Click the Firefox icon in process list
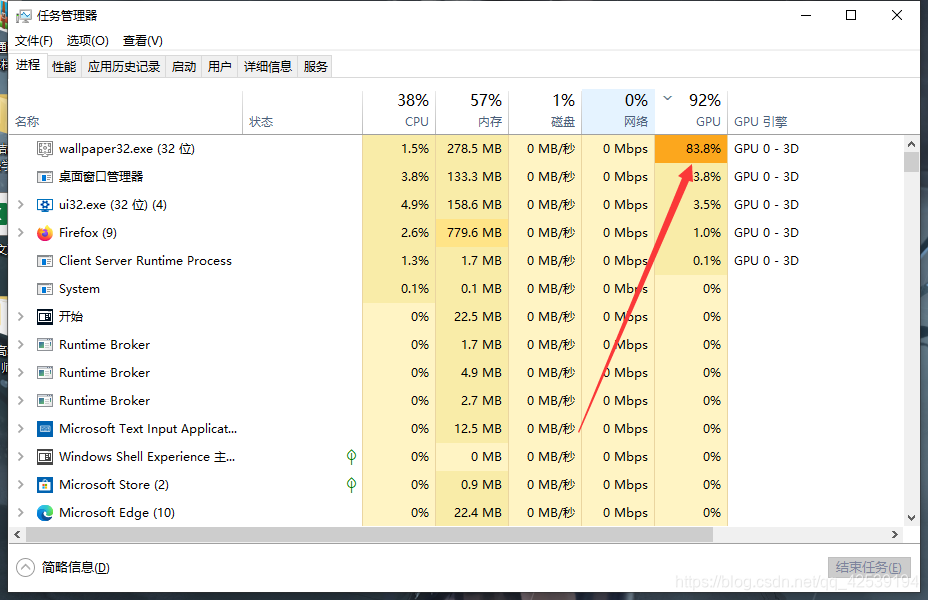The height and width of the screenshot is (600, 928). click(x=44, y=233)
